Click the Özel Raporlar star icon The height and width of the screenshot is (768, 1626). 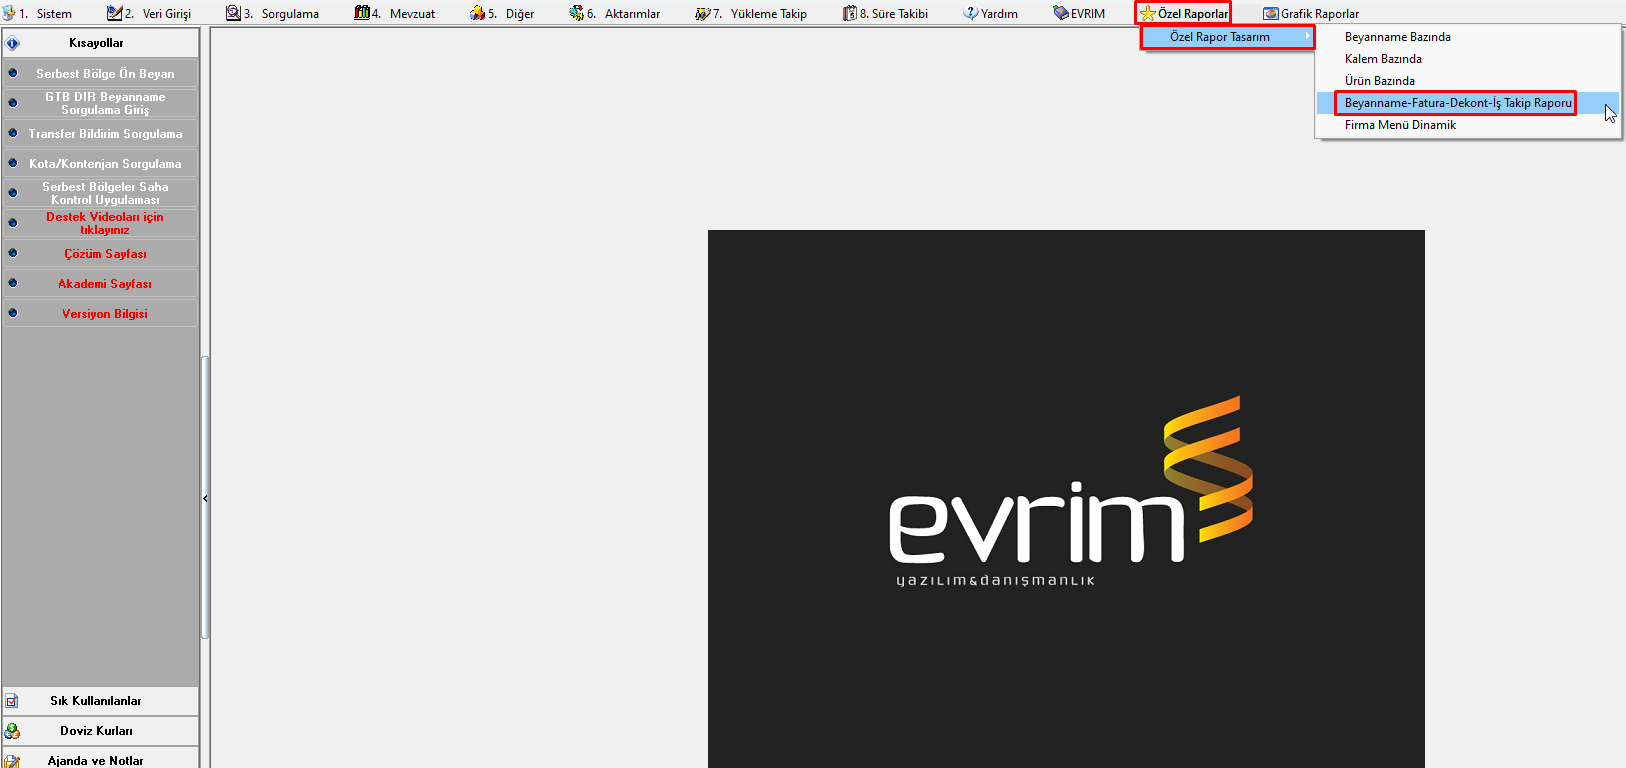1148,13
